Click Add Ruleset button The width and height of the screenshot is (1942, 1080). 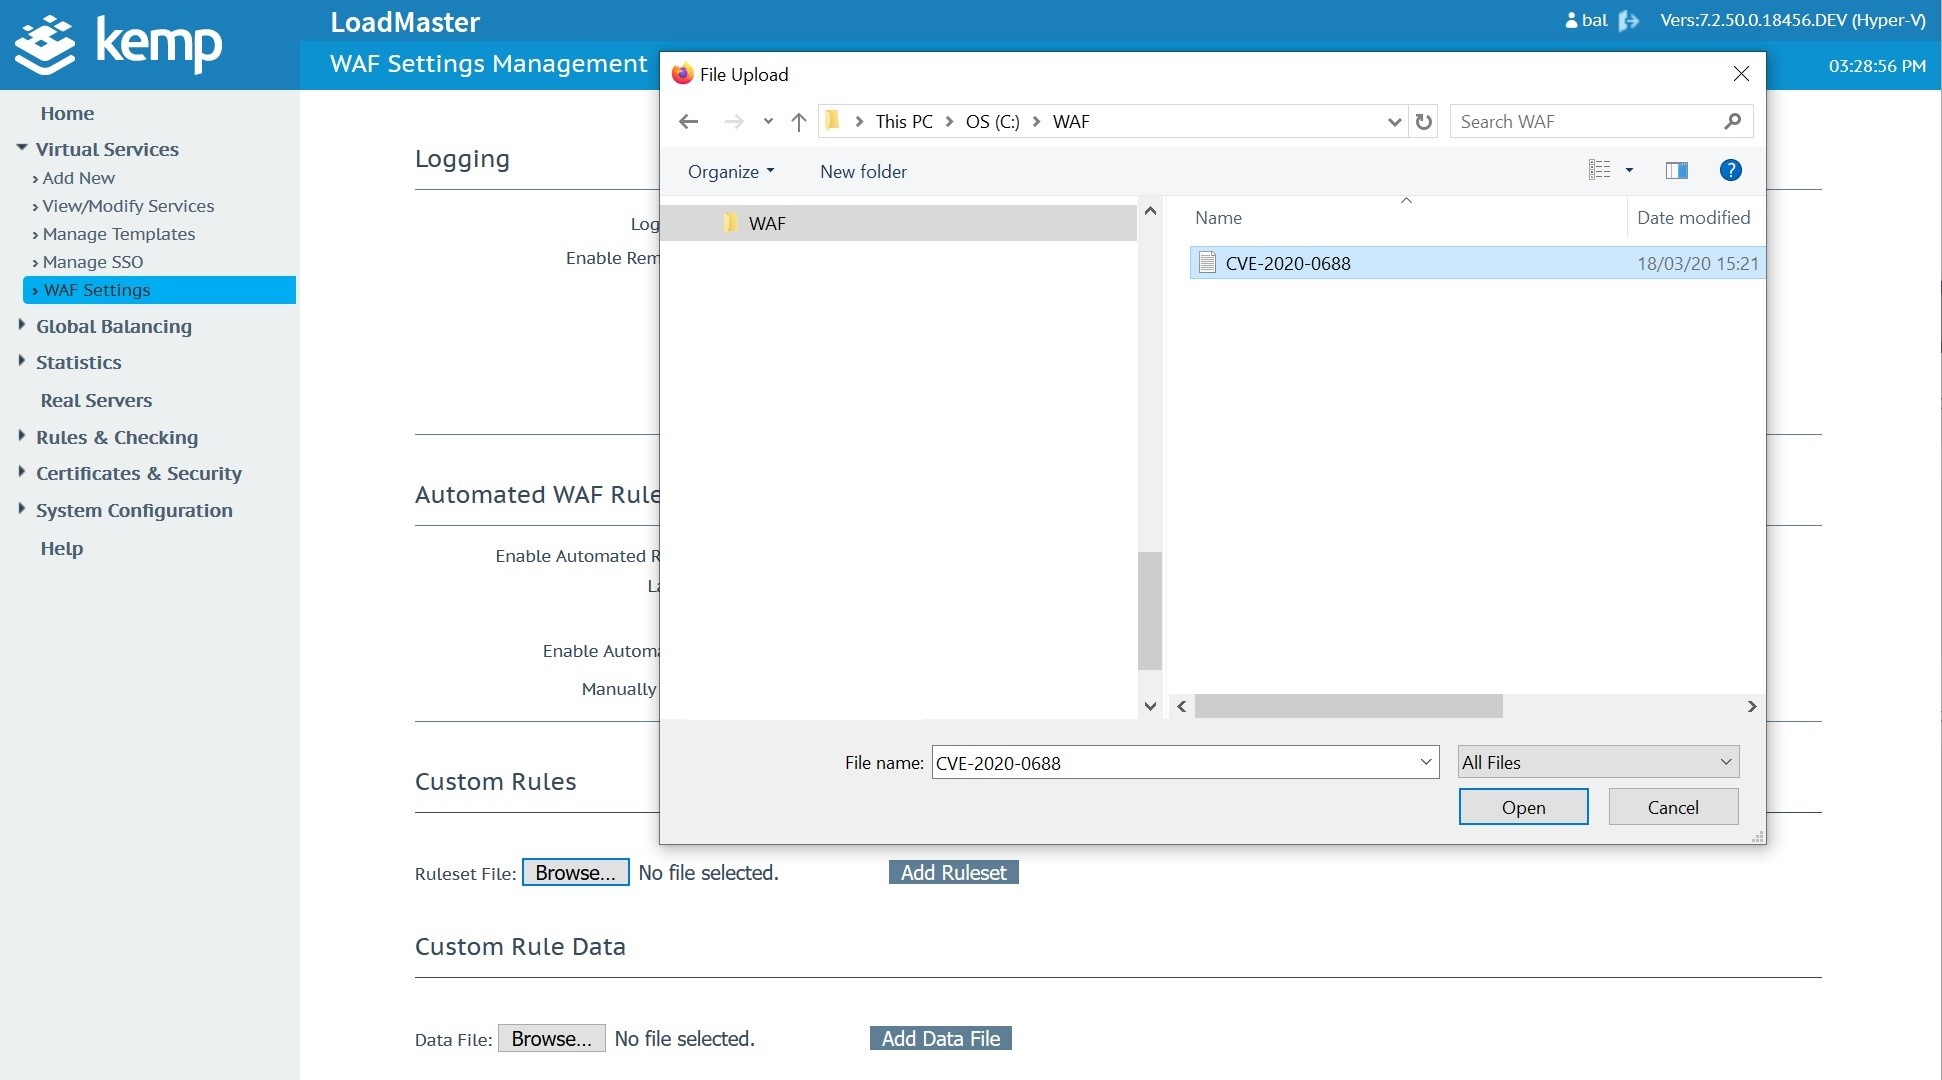[953, 873]
